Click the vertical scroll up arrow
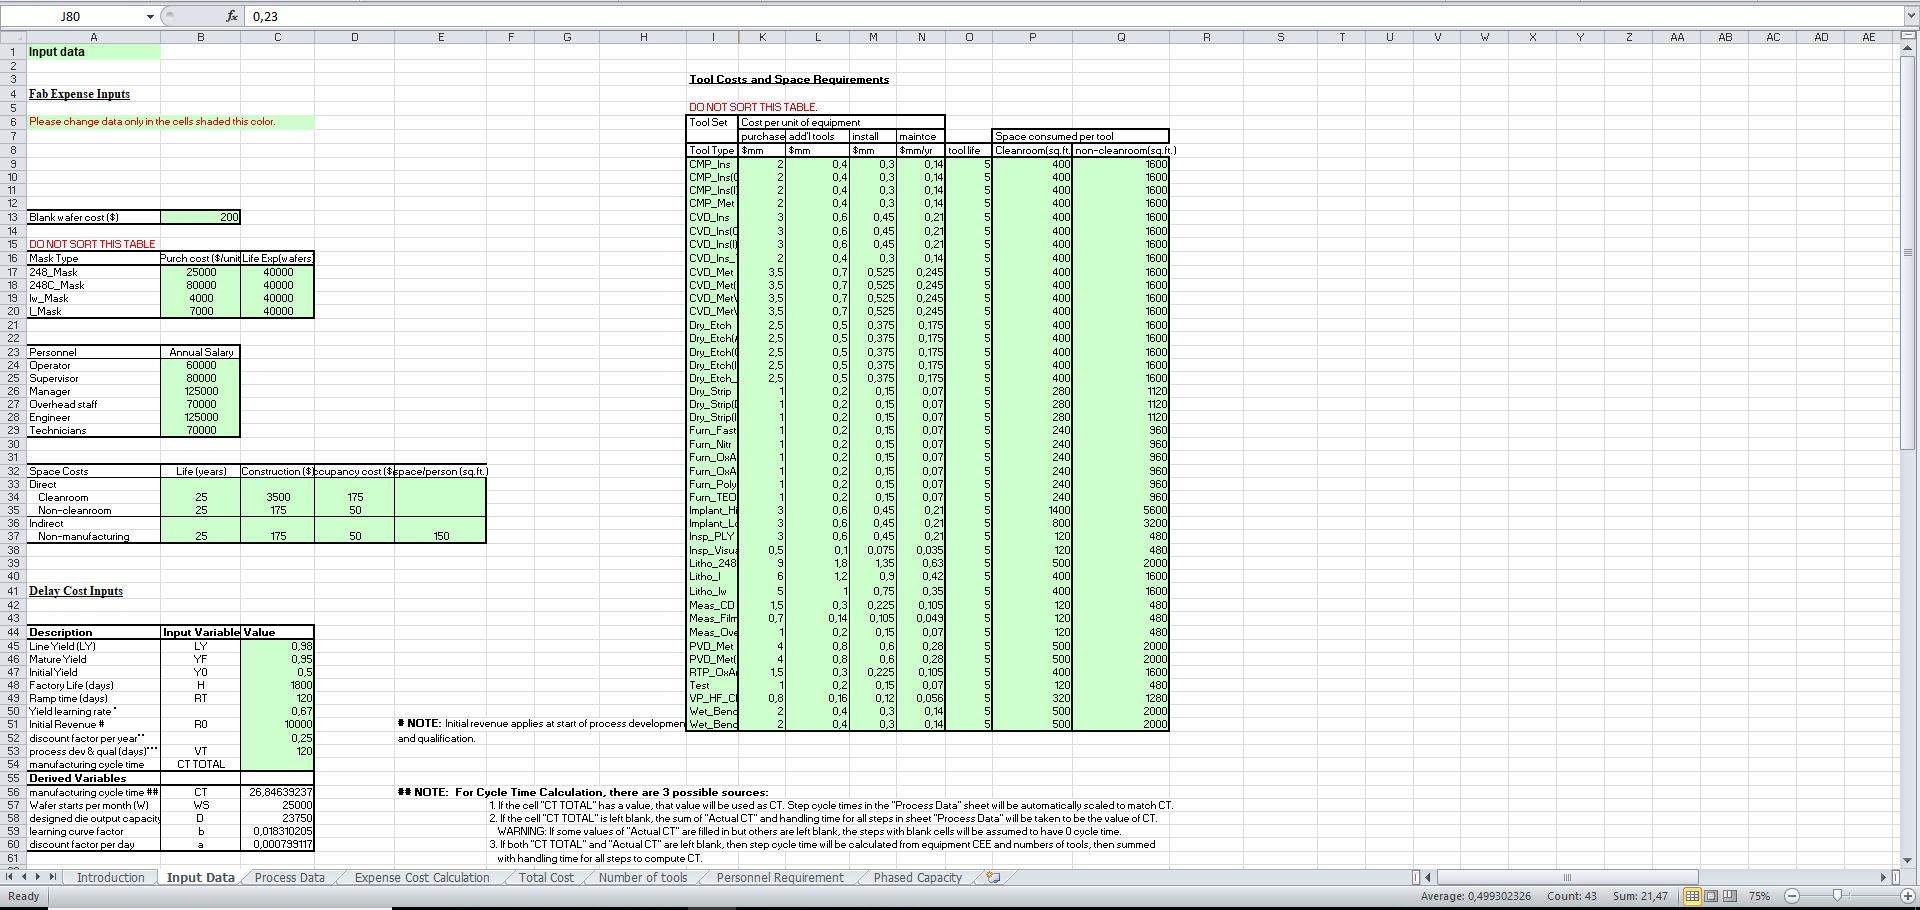1920x910 pixels. 1909,50
